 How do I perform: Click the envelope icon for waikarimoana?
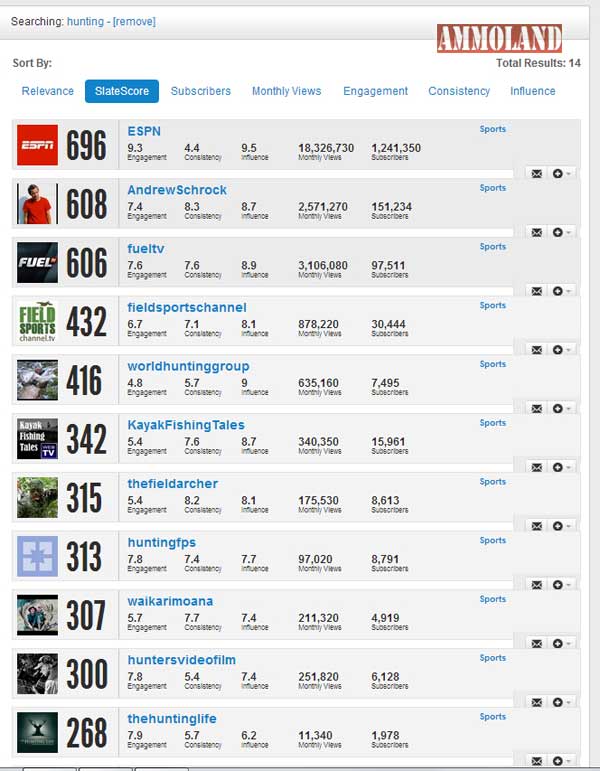click(x=537, y=643)
